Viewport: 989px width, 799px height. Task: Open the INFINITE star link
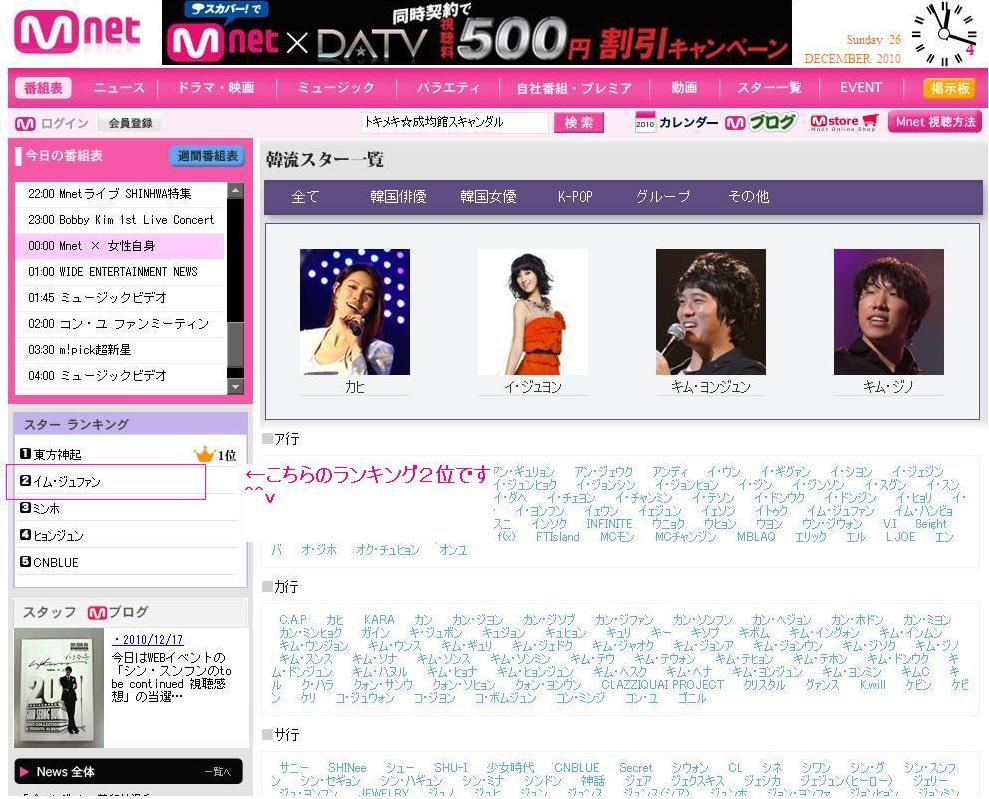tap(609, 524)
